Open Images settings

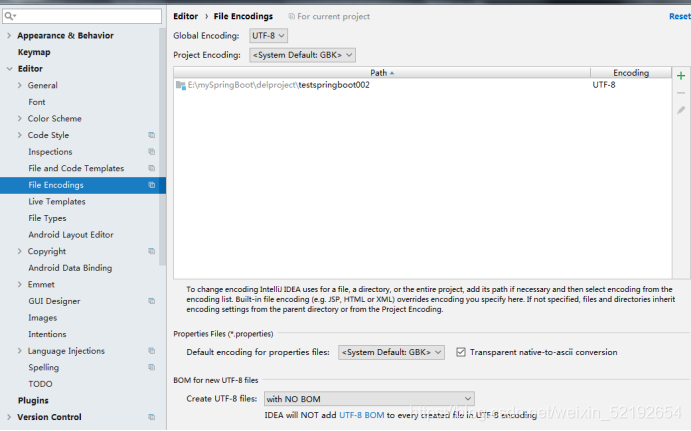43,318
